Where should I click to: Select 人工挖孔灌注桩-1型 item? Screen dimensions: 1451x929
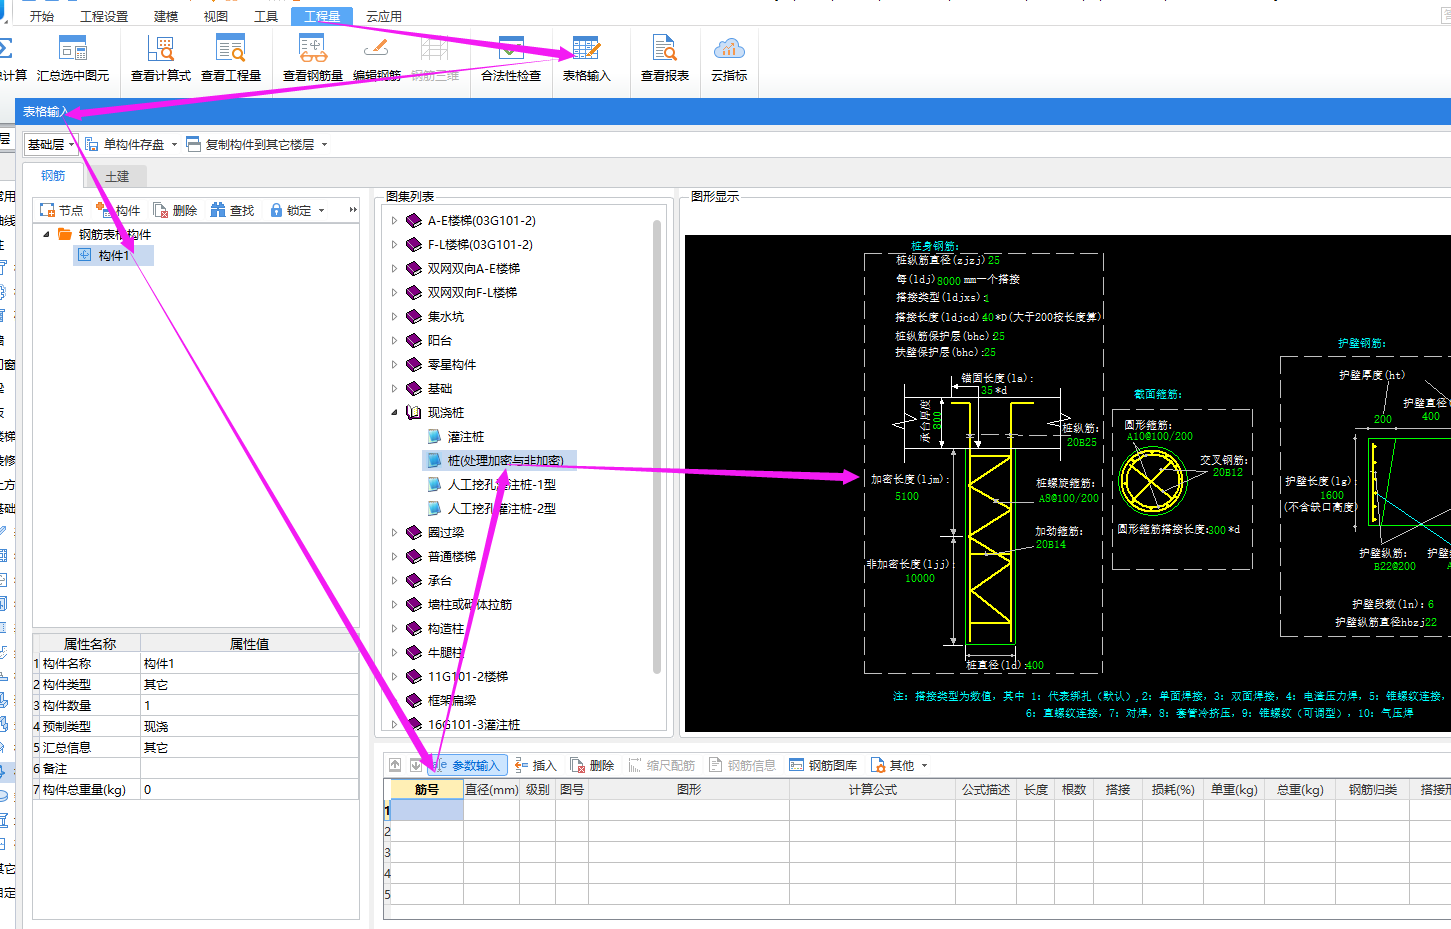coord(502,484)
